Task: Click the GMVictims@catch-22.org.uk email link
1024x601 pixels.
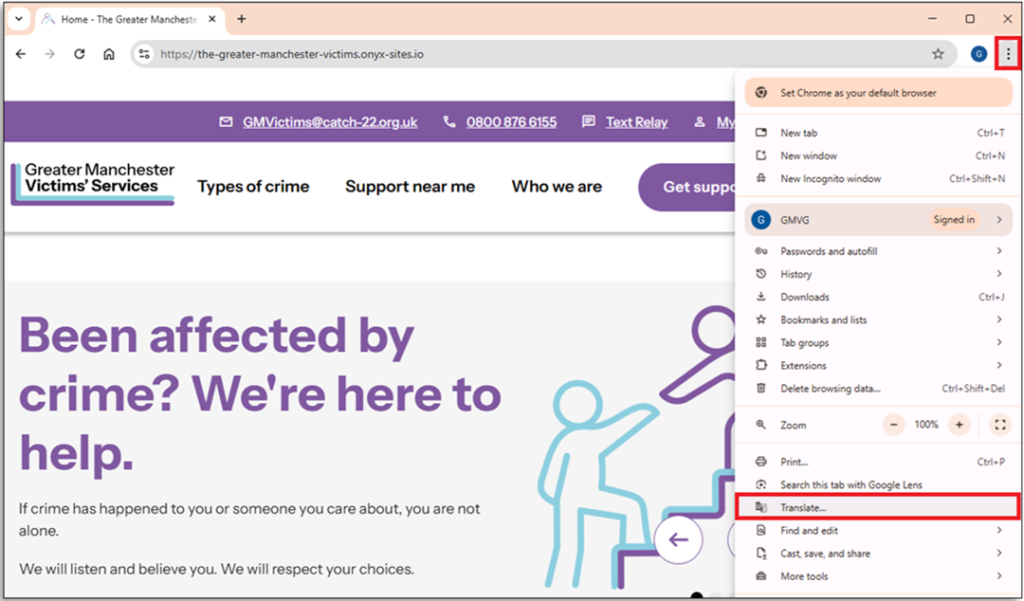Action: click(329, 122)
